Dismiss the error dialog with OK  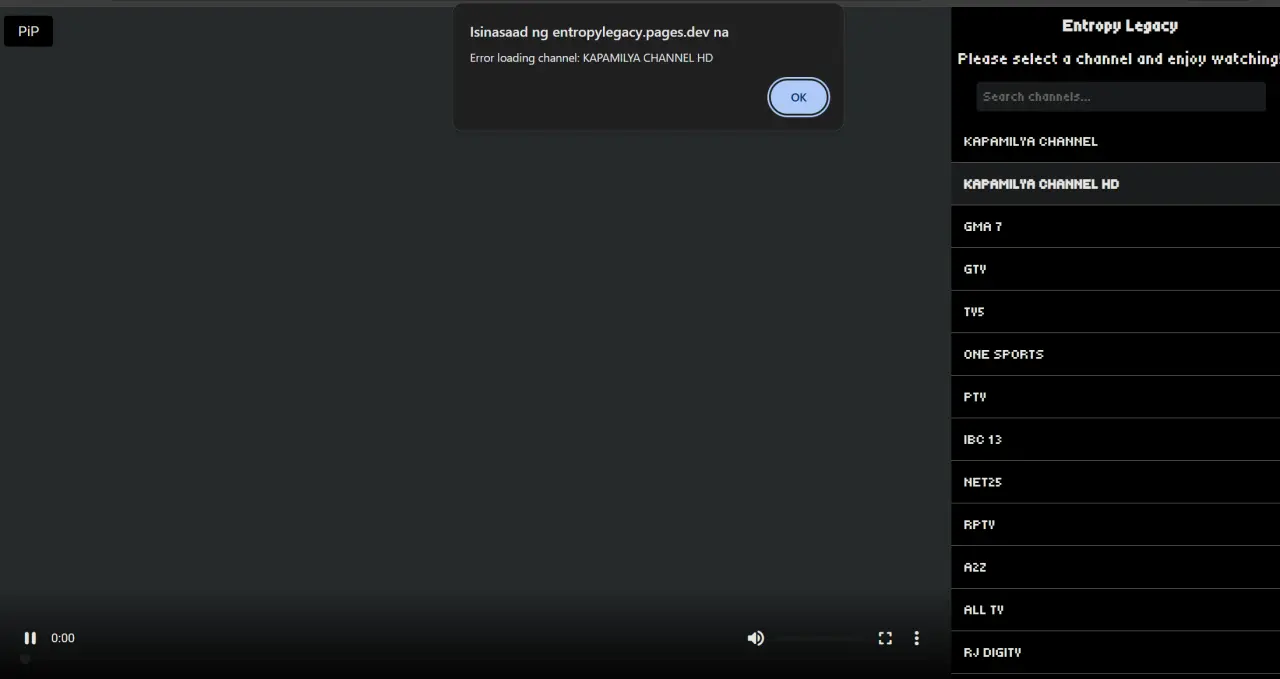coord(798,97)
